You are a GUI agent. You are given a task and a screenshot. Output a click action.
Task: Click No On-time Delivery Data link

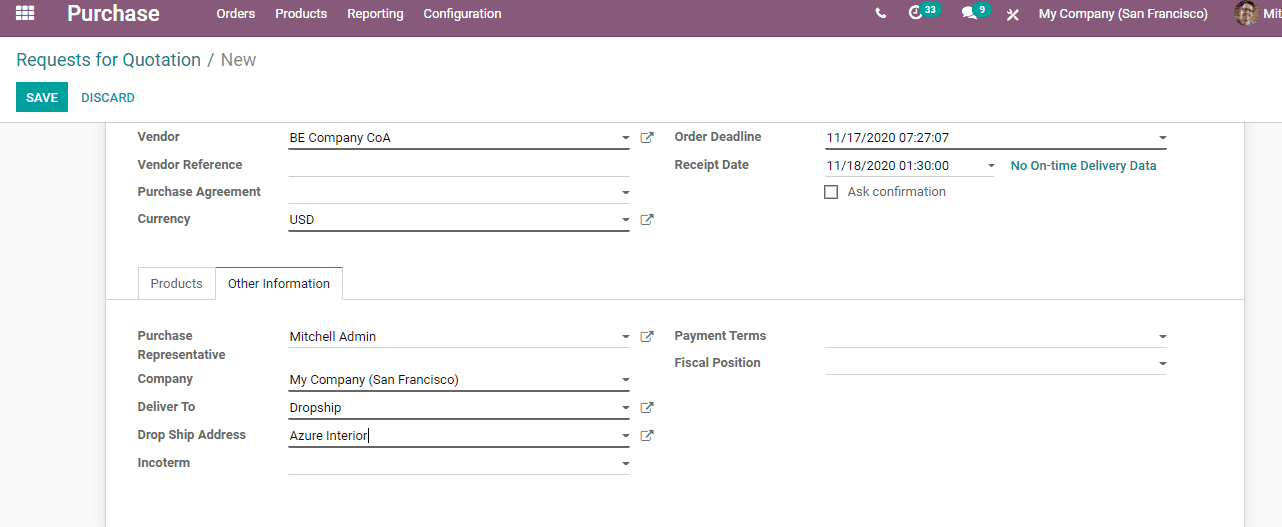point(1083,166)
